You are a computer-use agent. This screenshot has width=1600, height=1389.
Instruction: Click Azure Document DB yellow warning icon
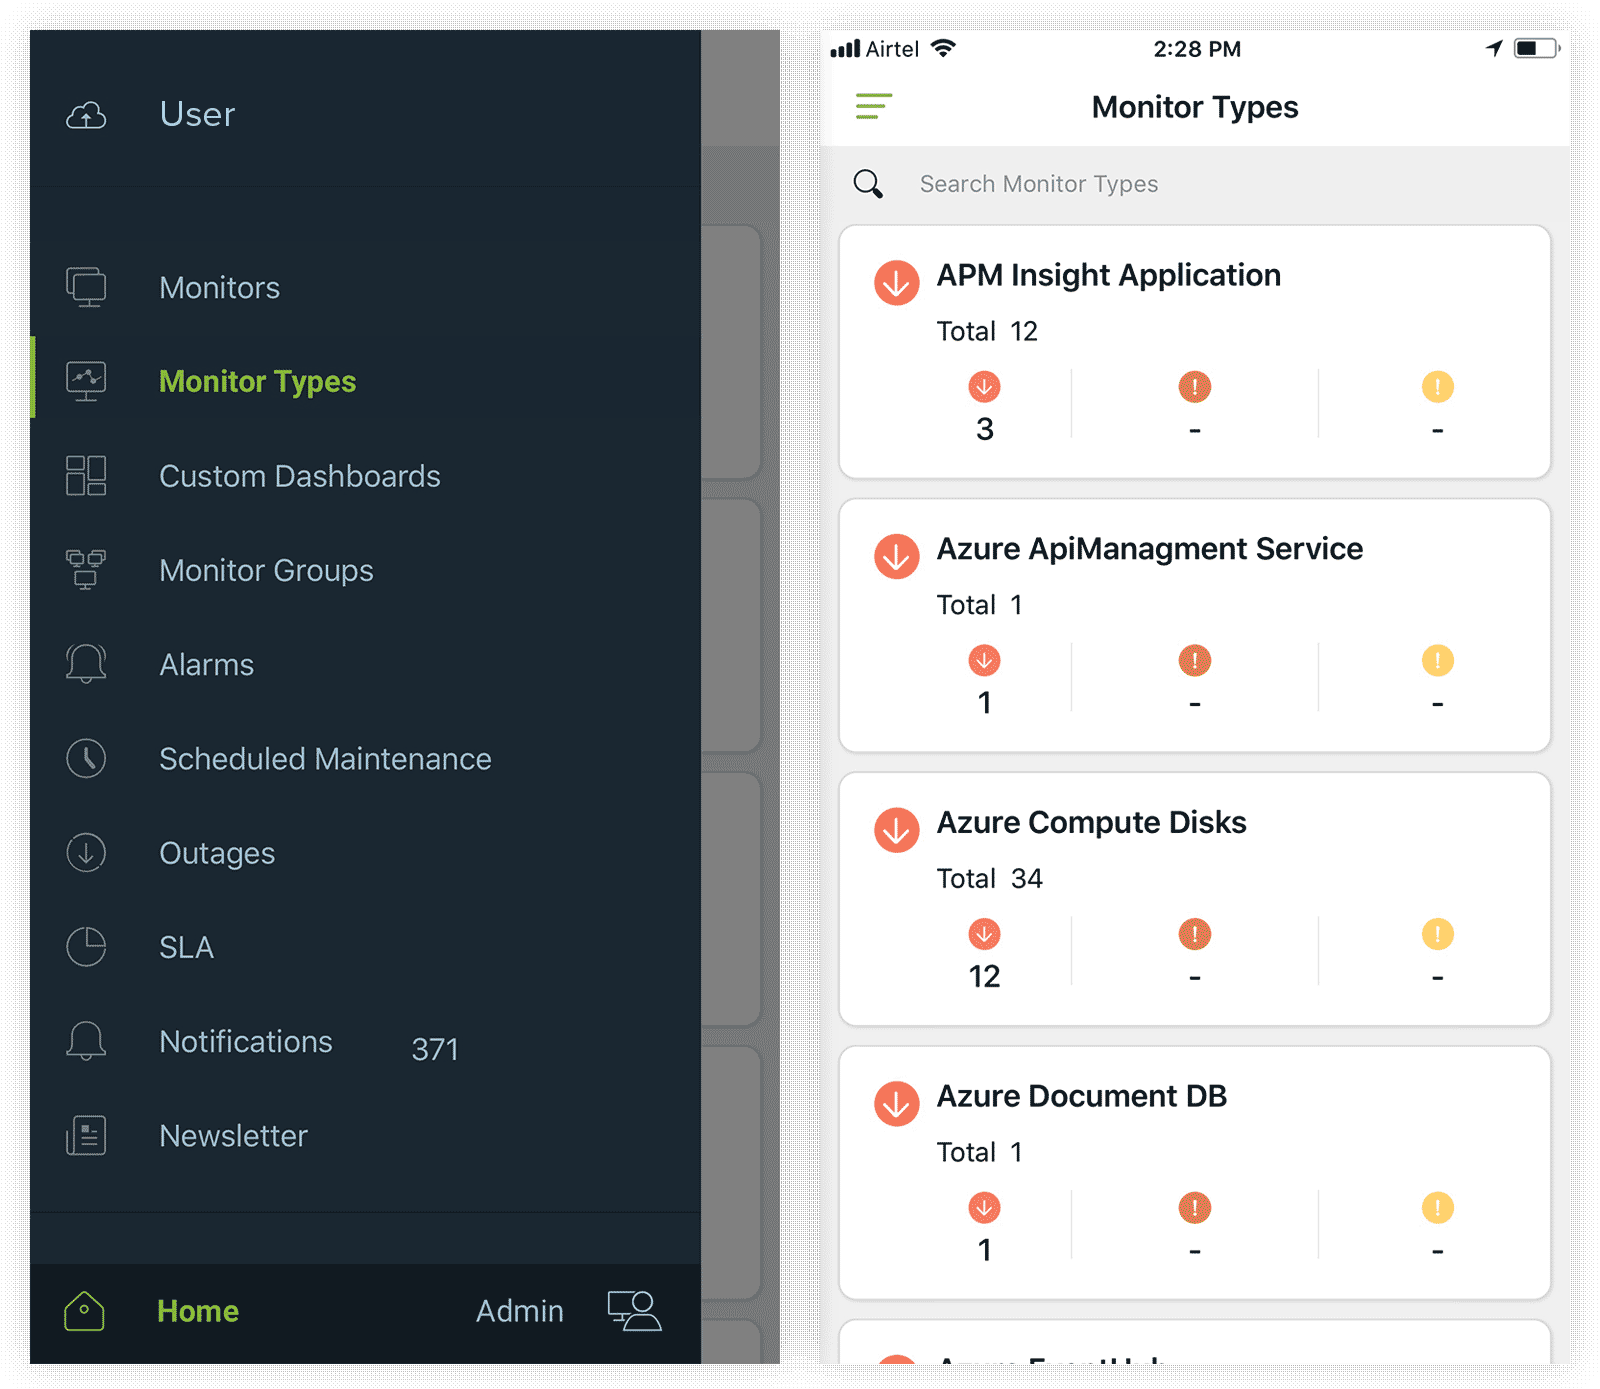[x=1438, y=1208]
